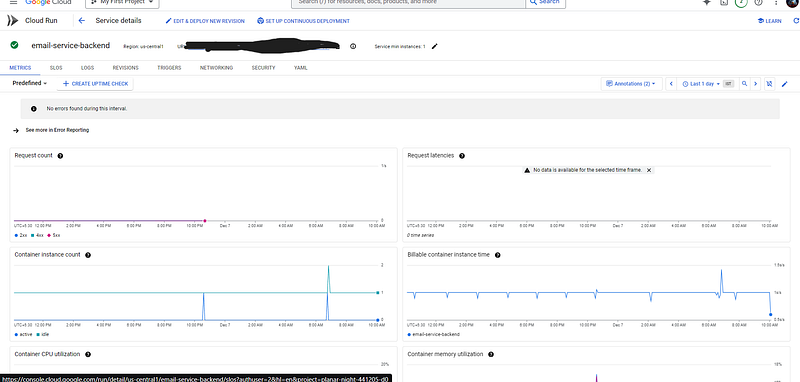This screenshot has height=382, width=800.
Task: Open the YAML tab
Action: [301, 68]
